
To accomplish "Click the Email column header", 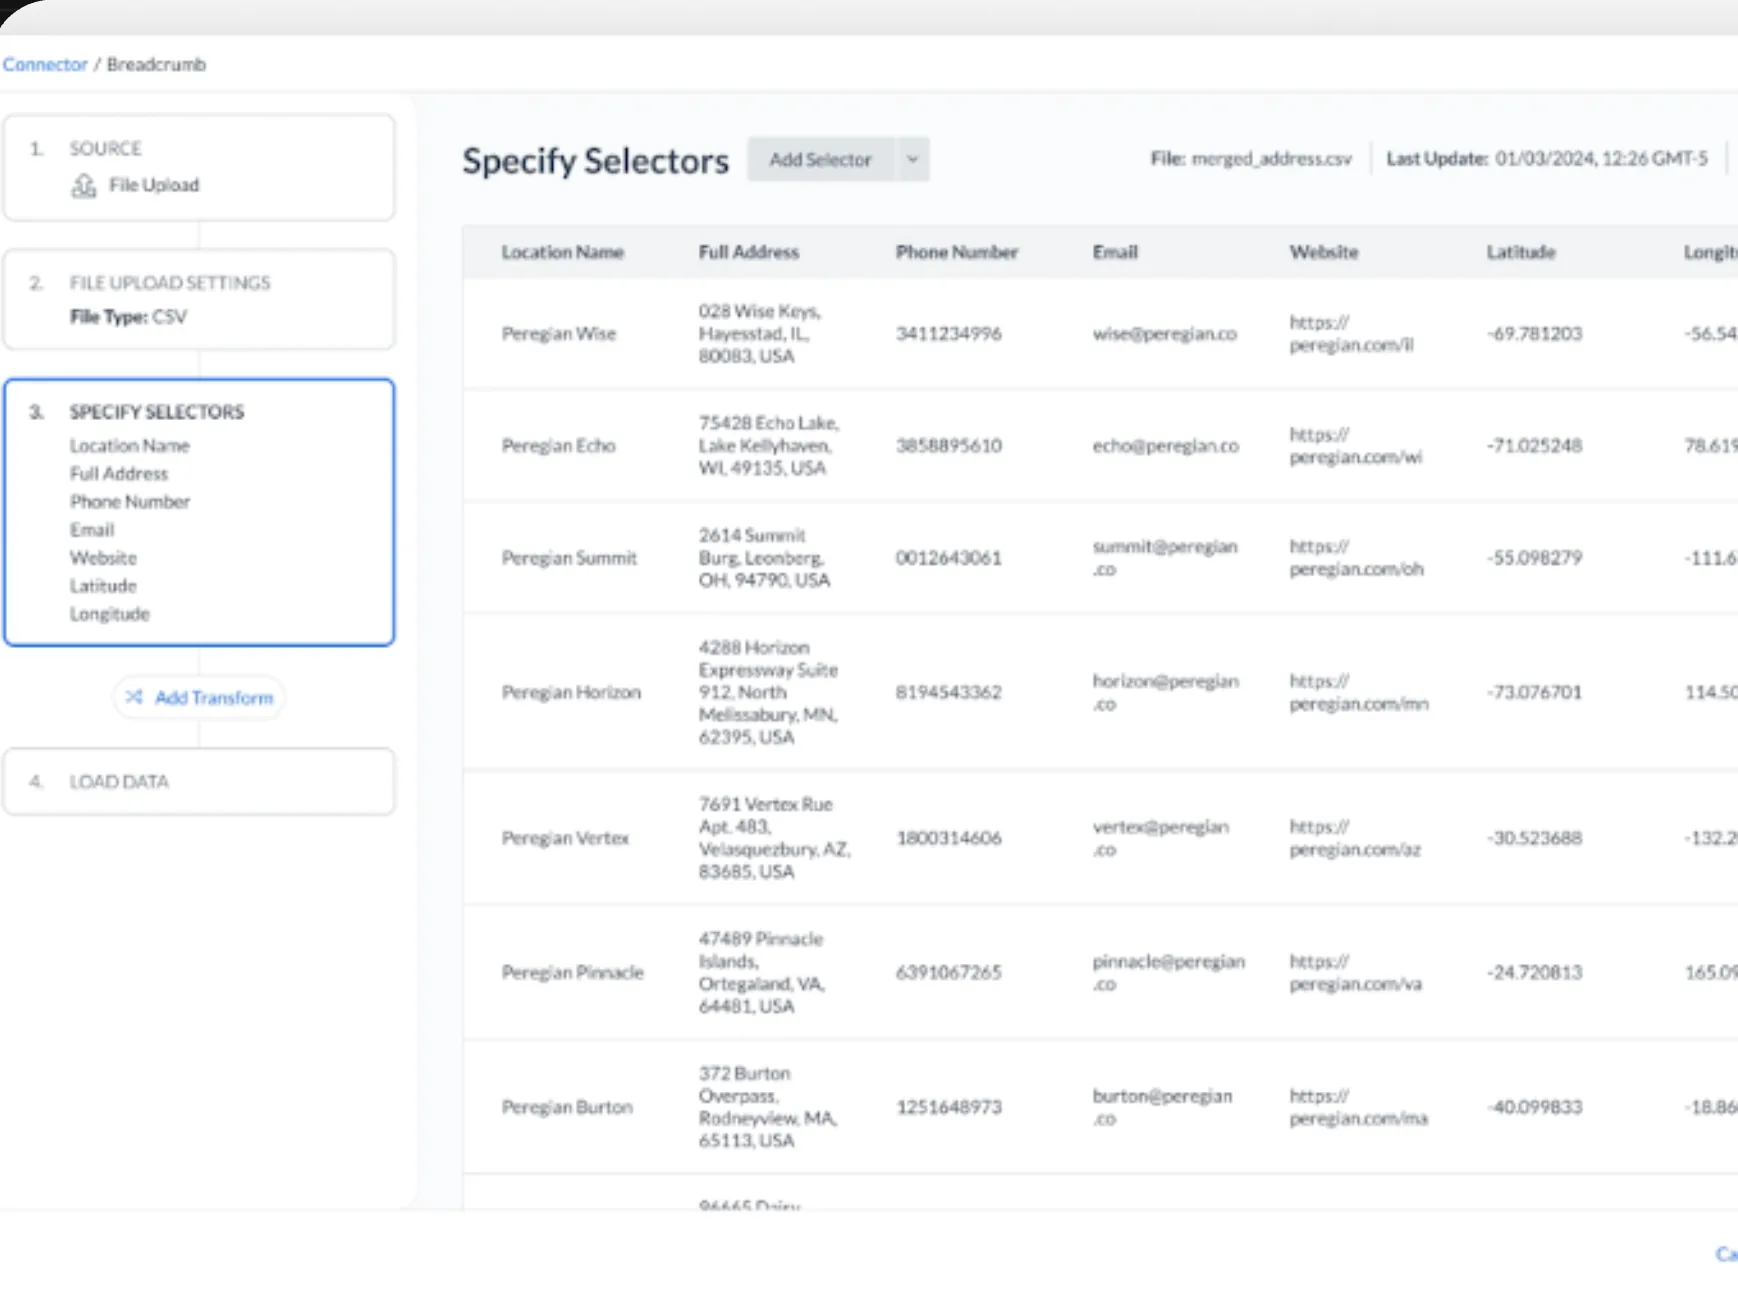I will 1115,252.
